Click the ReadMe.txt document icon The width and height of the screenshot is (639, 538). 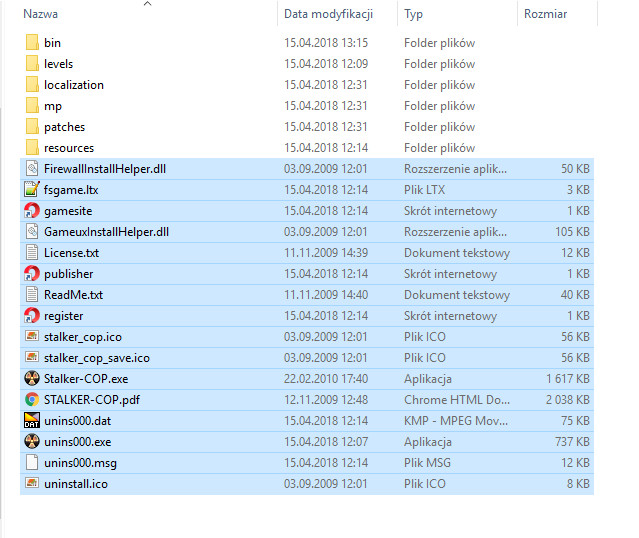[x=32, y=295]
